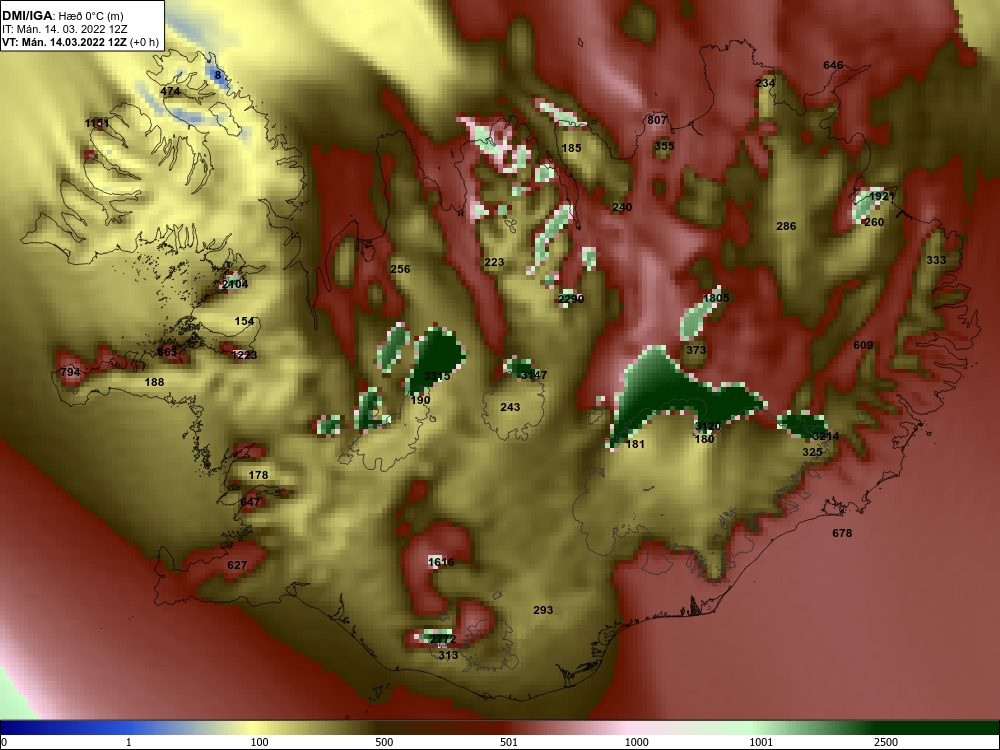This screenshot has height=750, width=1000.
Task: Click the 474 value in the Westfjords
Action: click(x=170, y=91)
